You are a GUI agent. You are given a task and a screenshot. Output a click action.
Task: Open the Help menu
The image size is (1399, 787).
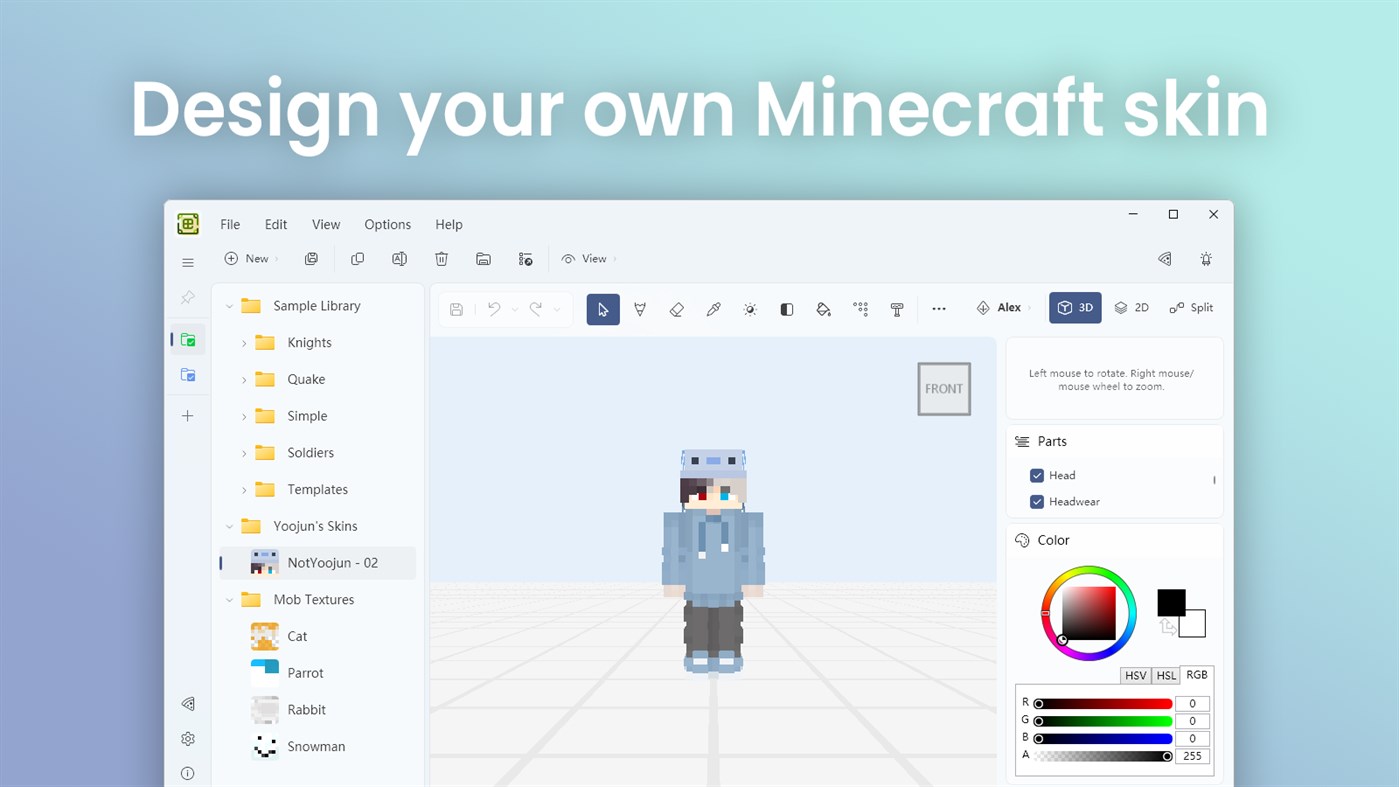(x=449, y=225)
